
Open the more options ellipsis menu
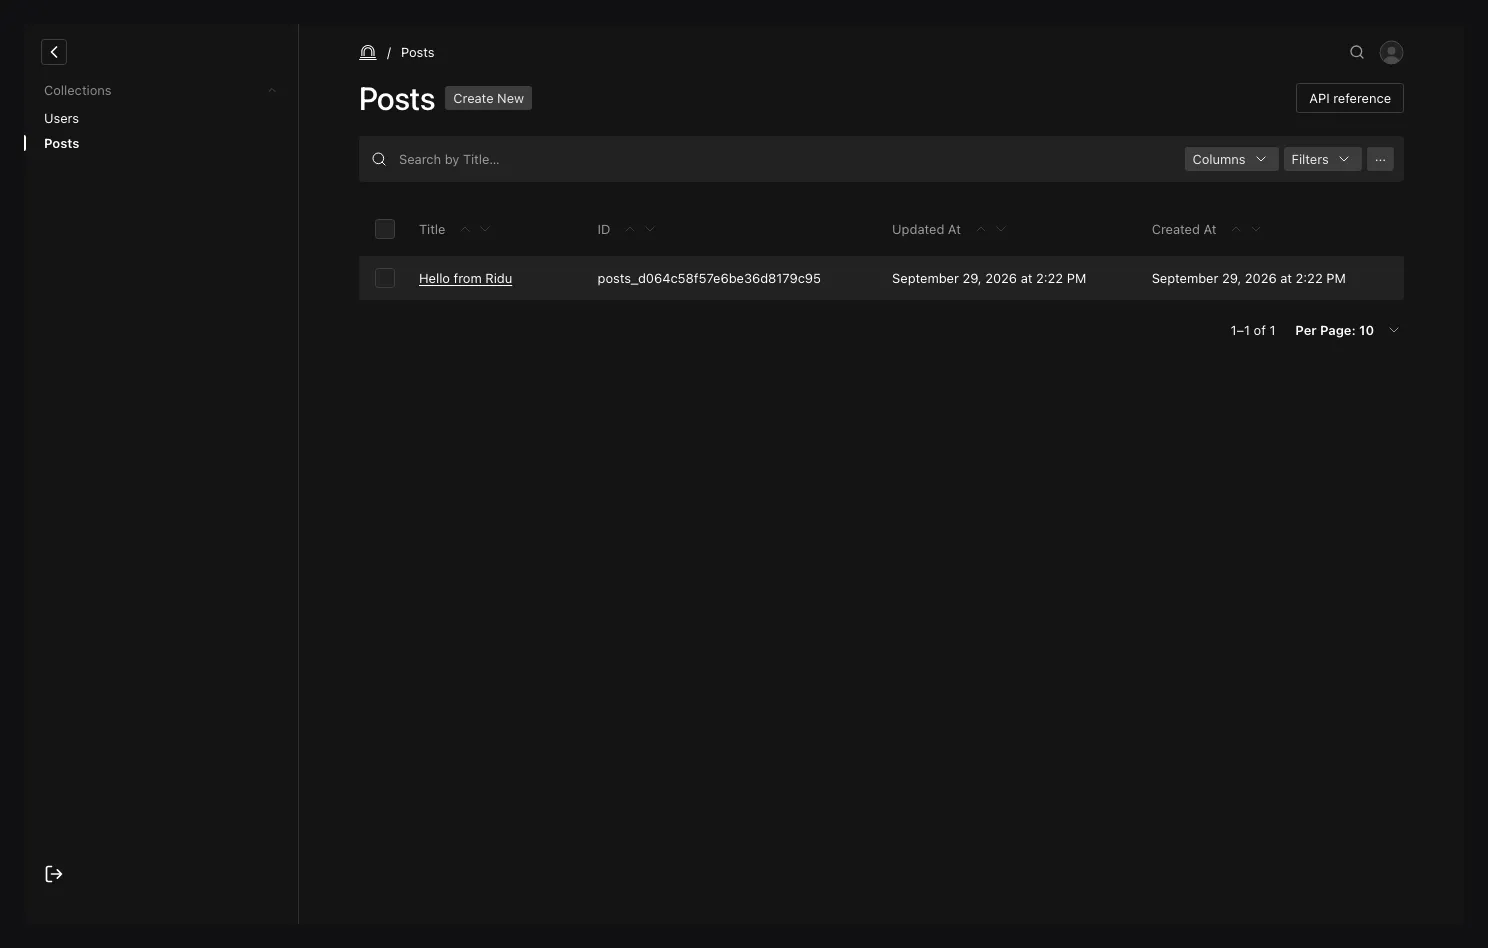point(1380,159)
